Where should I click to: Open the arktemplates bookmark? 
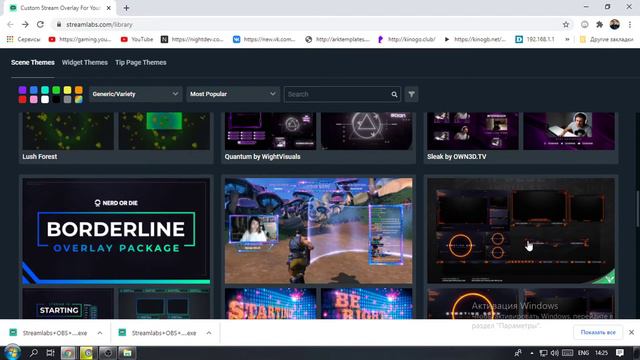coord(337,39)
